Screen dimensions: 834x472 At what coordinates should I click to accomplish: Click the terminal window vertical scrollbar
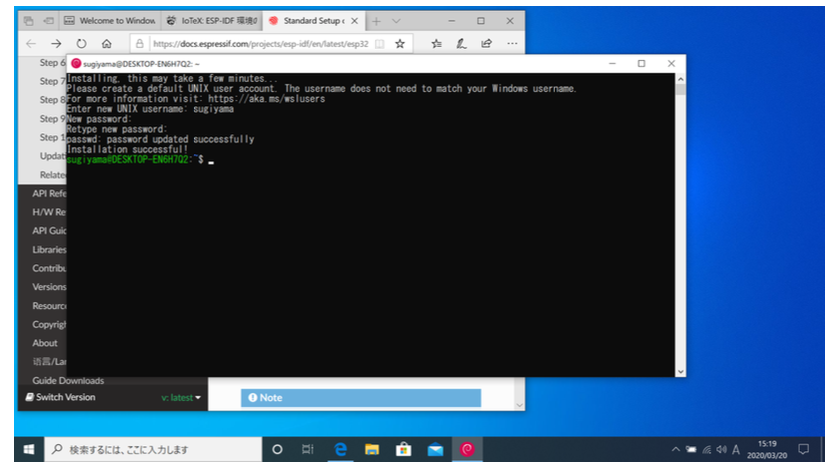[681, 220]
